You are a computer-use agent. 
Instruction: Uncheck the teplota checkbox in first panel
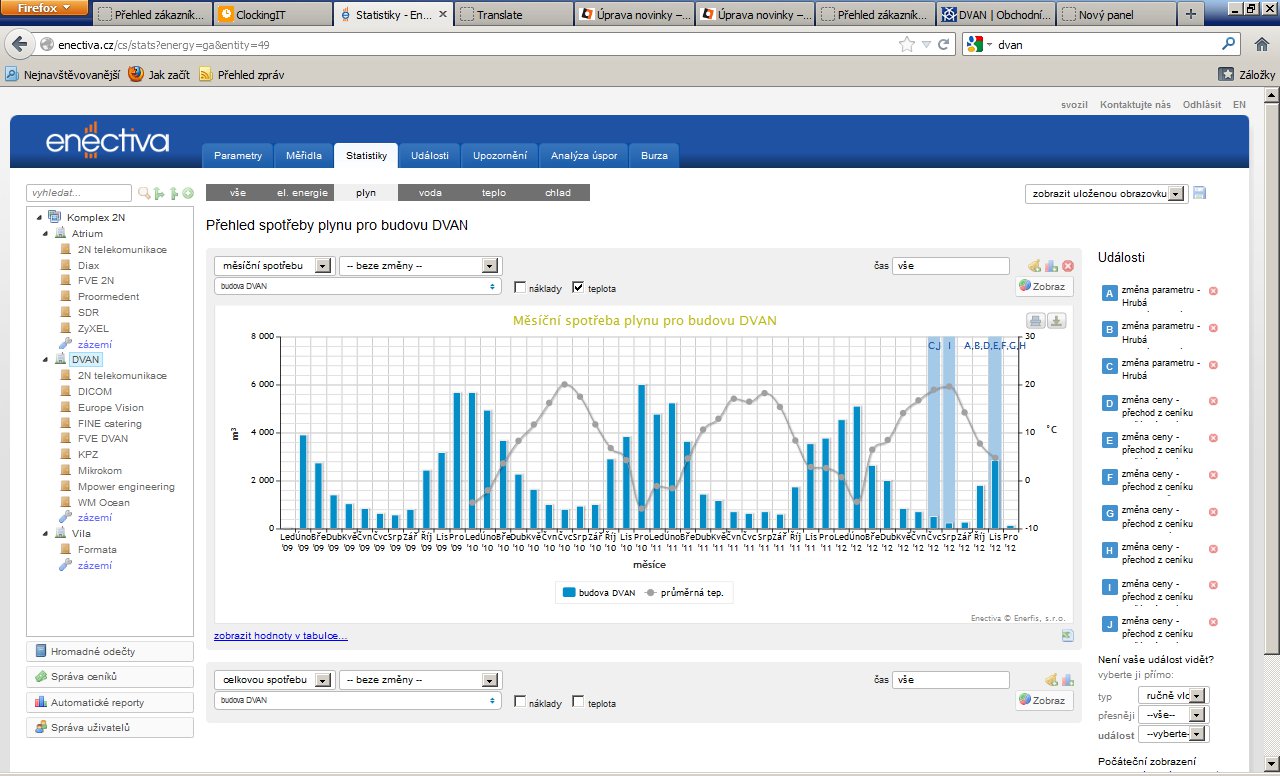[578, 288]
